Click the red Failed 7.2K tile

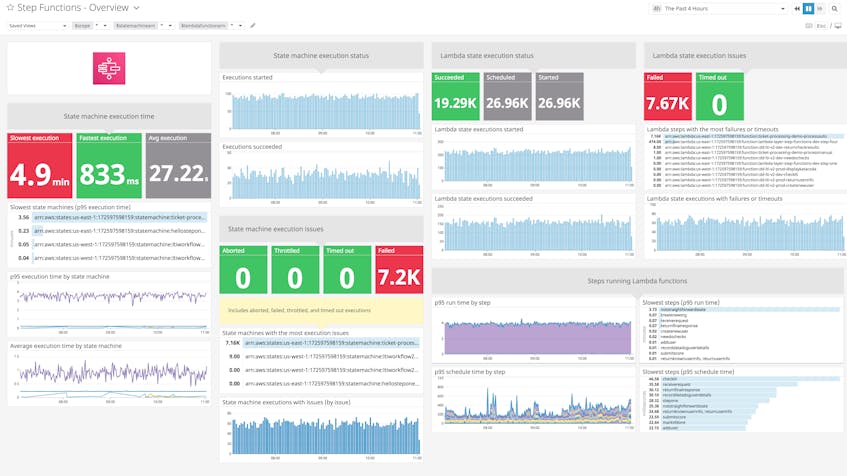click(399, 270)
